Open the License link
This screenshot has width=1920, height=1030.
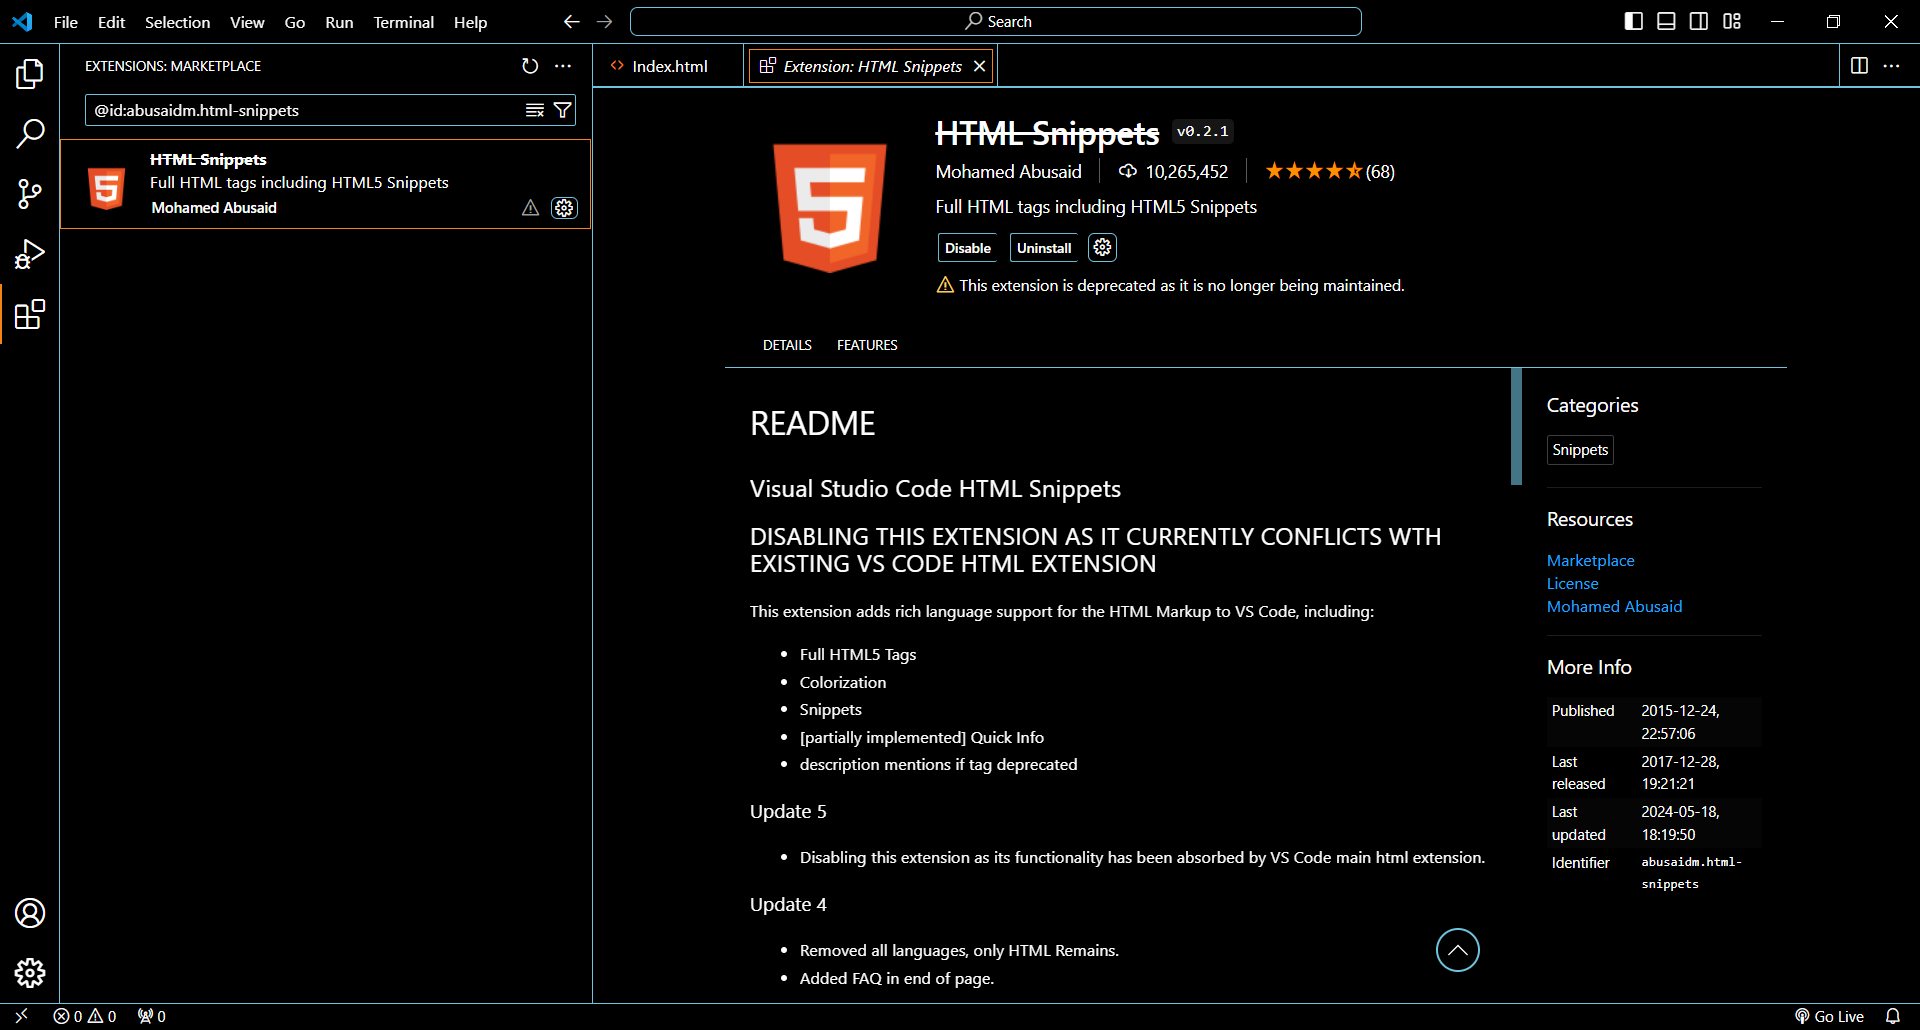[1572, 584]
